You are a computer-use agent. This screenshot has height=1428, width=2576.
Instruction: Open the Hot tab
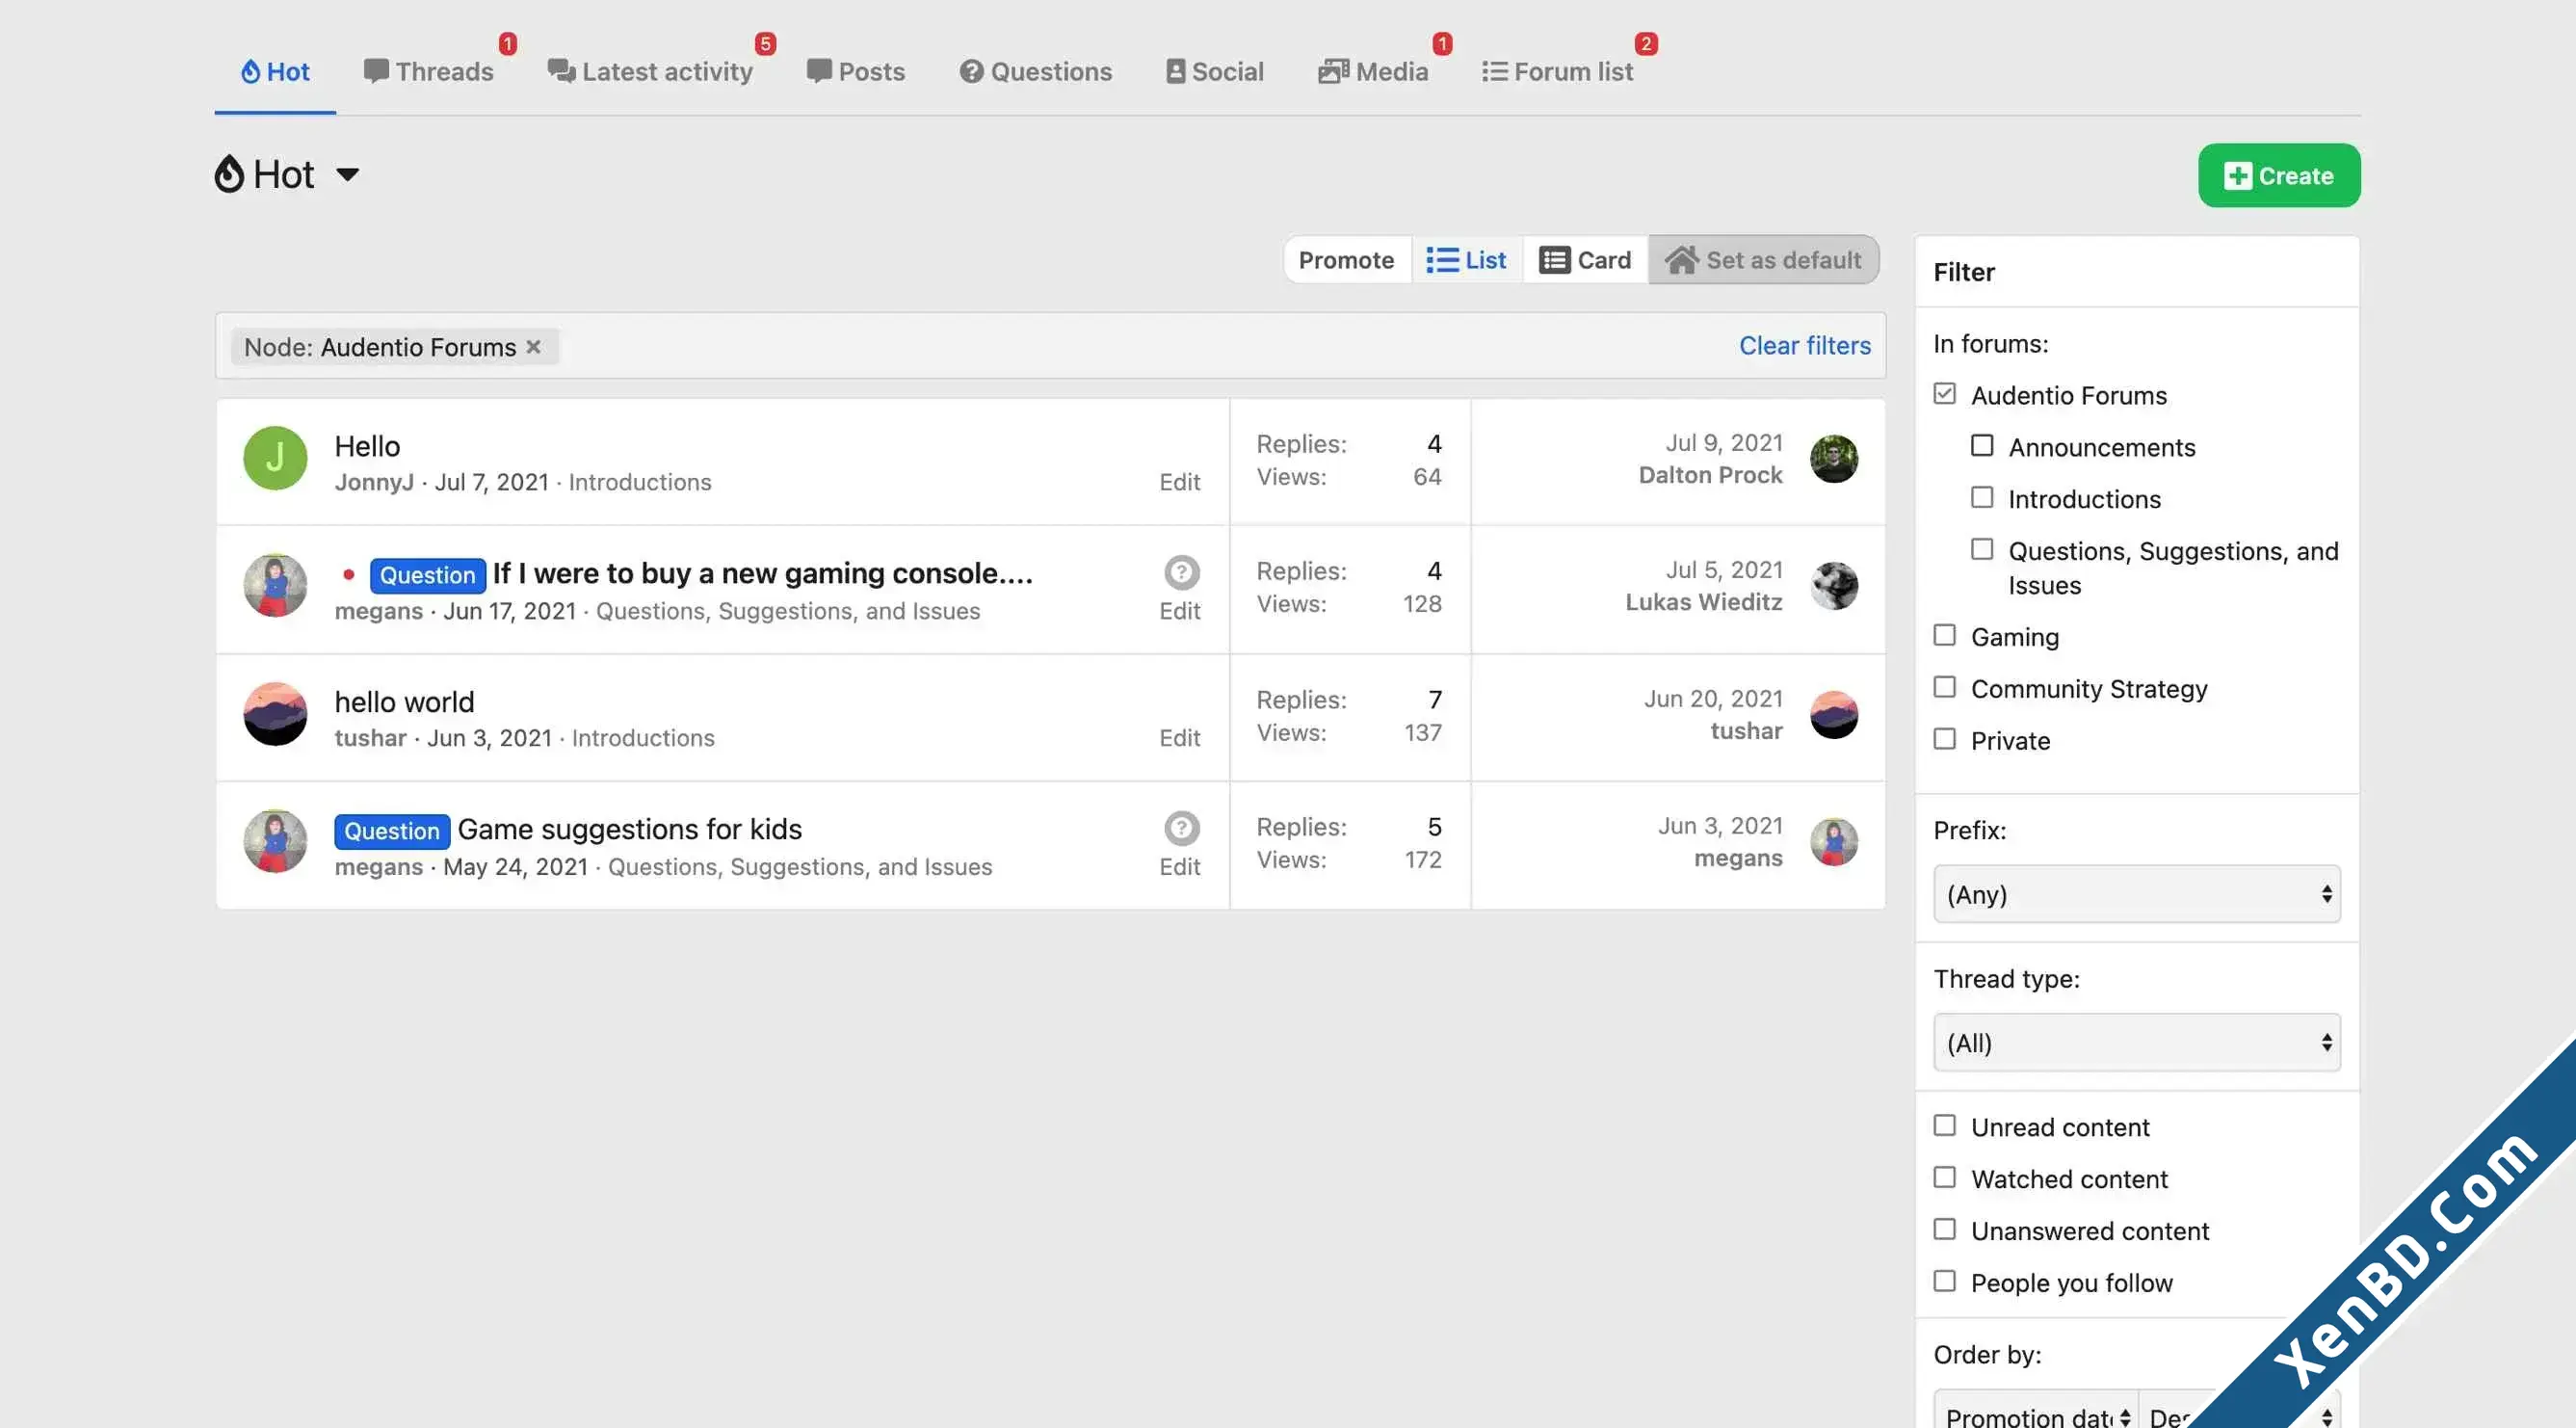coord(275,71)
